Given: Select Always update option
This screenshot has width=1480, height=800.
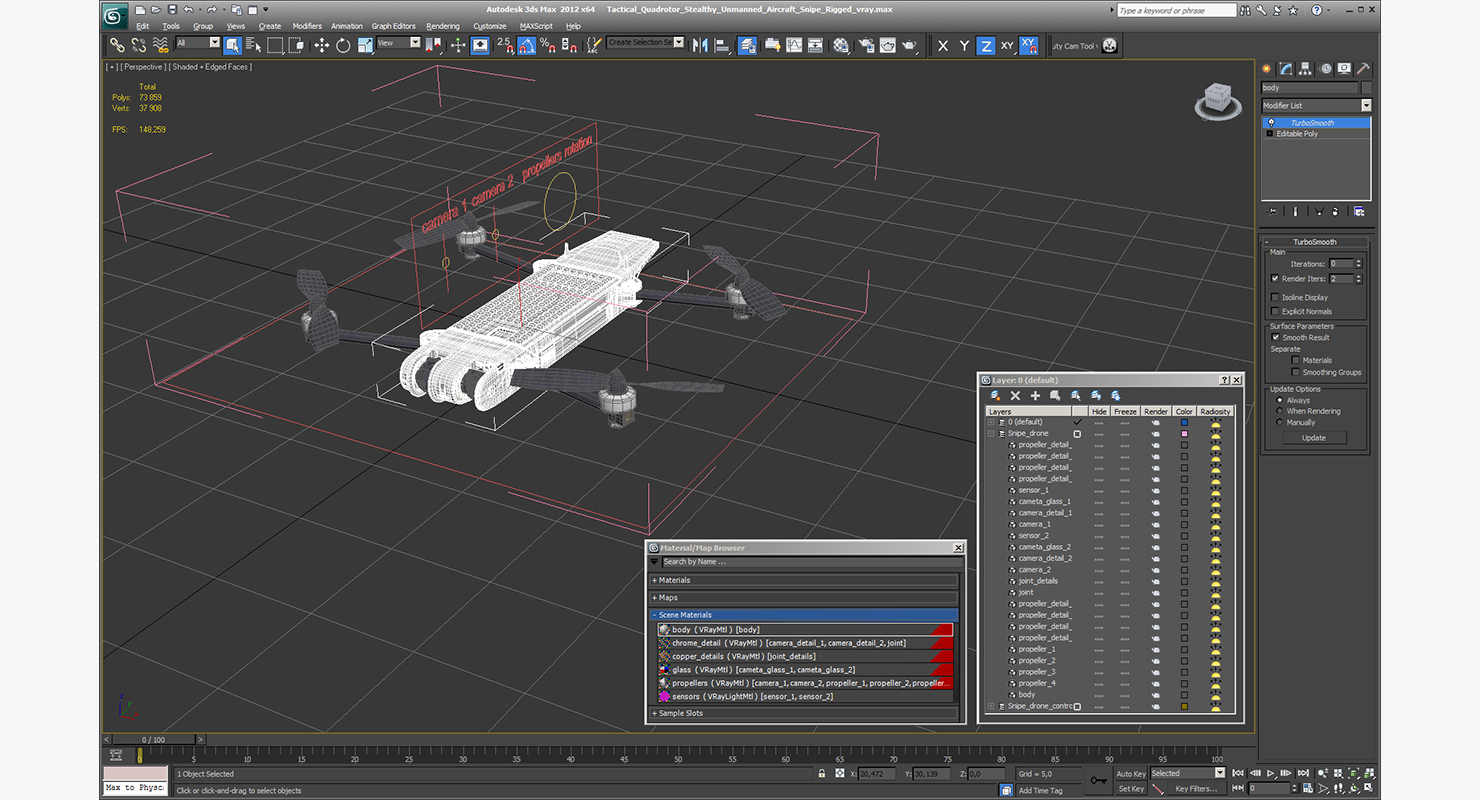Looking at the screenshot, I should click(1279, 400).
